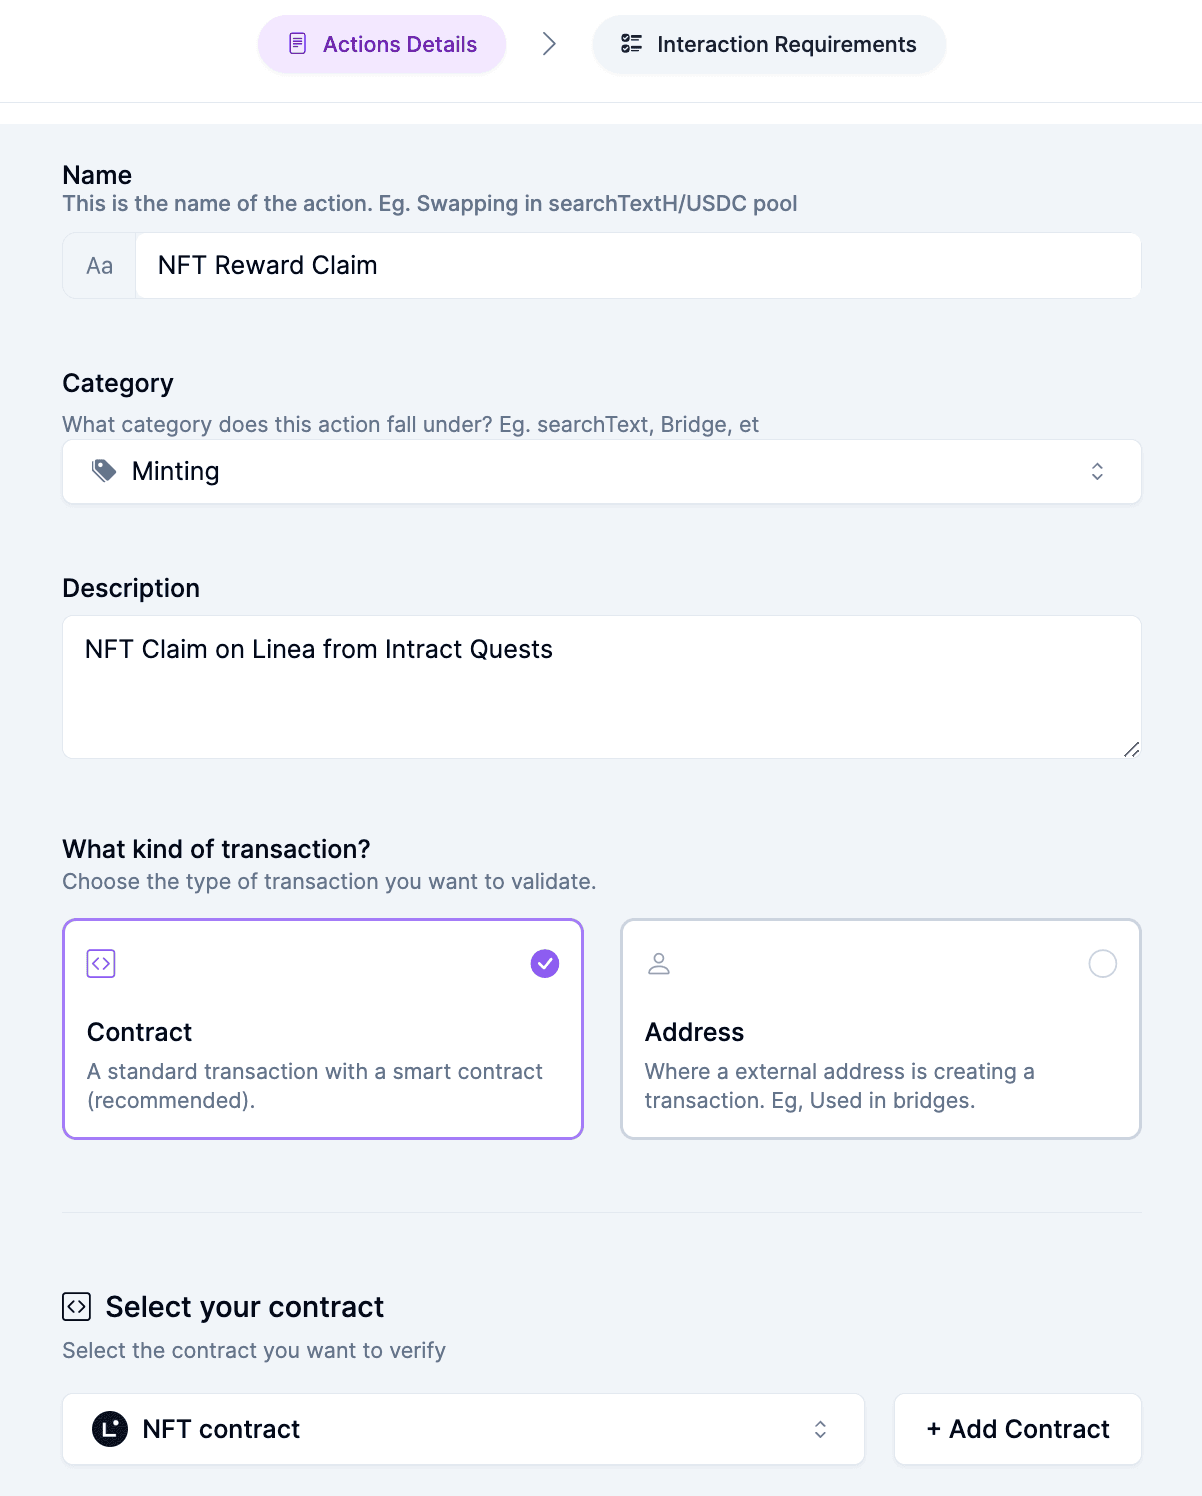Click the chevron arrow between the steps
This screenshot has width=1202, height=1496.
tap(549, 44)
